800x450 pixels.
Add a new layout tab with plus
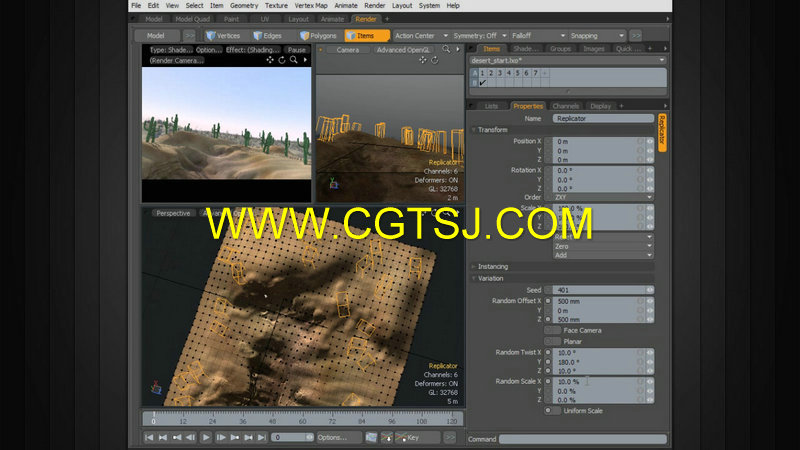tap(387, 19)
